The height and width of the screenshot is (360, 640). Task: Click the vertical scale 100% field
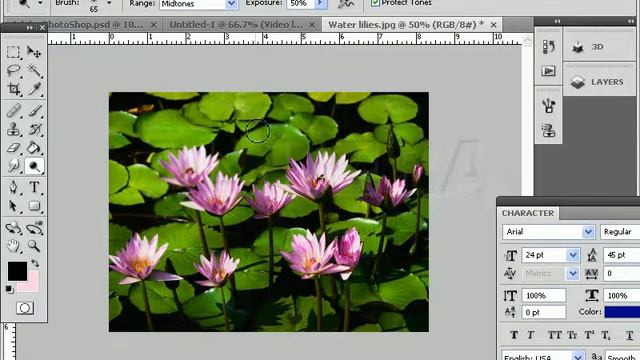click(x=544, y=296)
